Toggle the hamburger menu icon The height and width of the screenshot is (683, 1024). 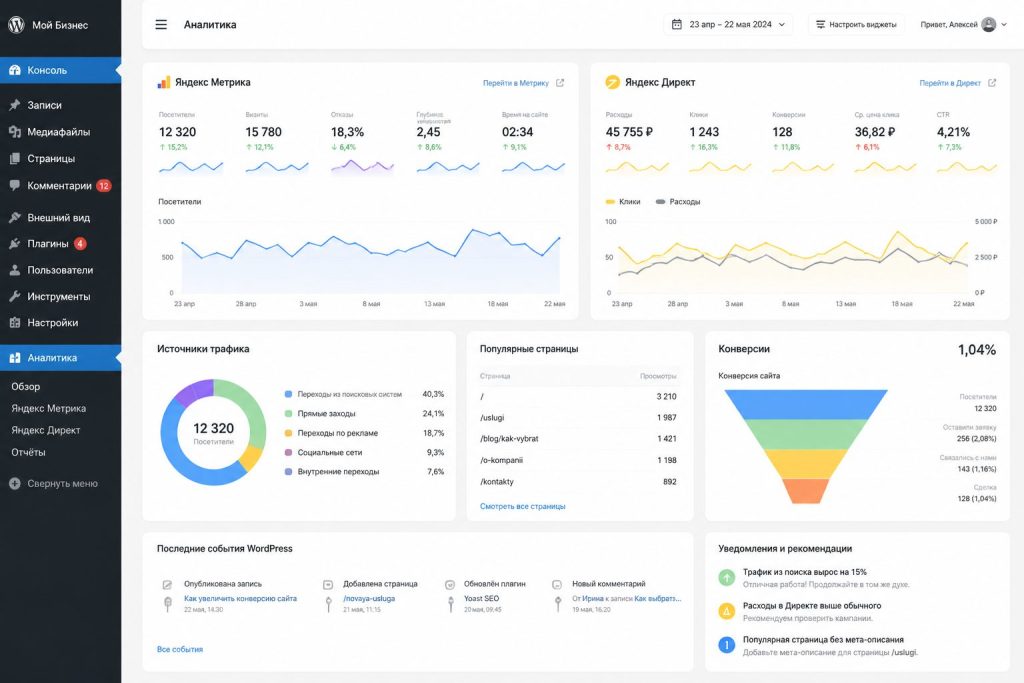pyautogui.click(x=161, y=25)
